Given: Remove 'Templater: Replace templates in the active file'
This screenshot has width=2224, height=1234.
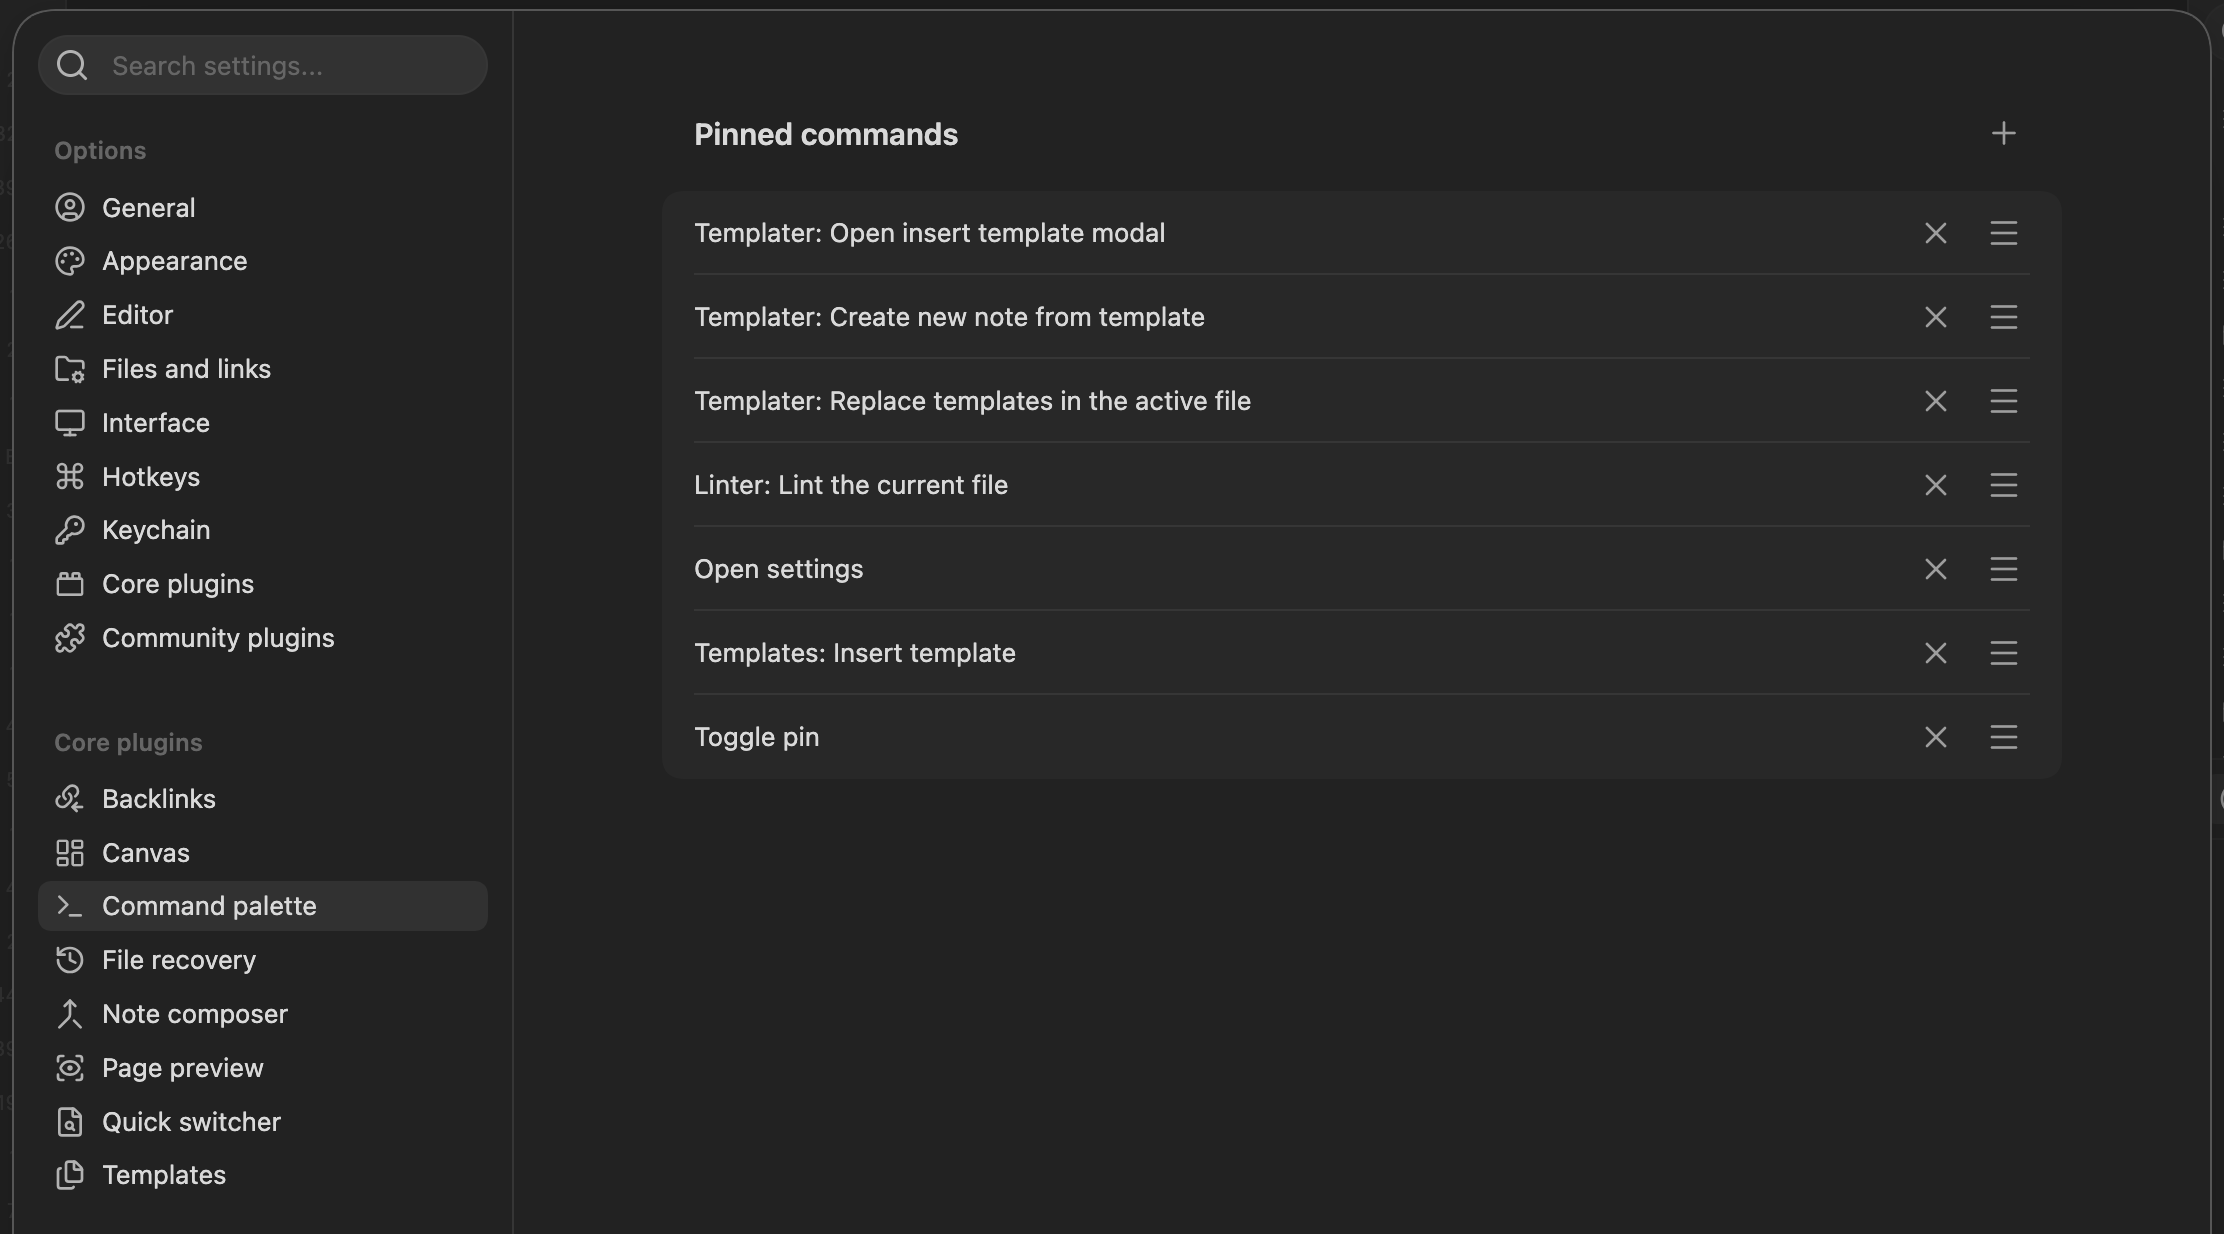Looking at the screenshot, I should tap(1936, 401).
